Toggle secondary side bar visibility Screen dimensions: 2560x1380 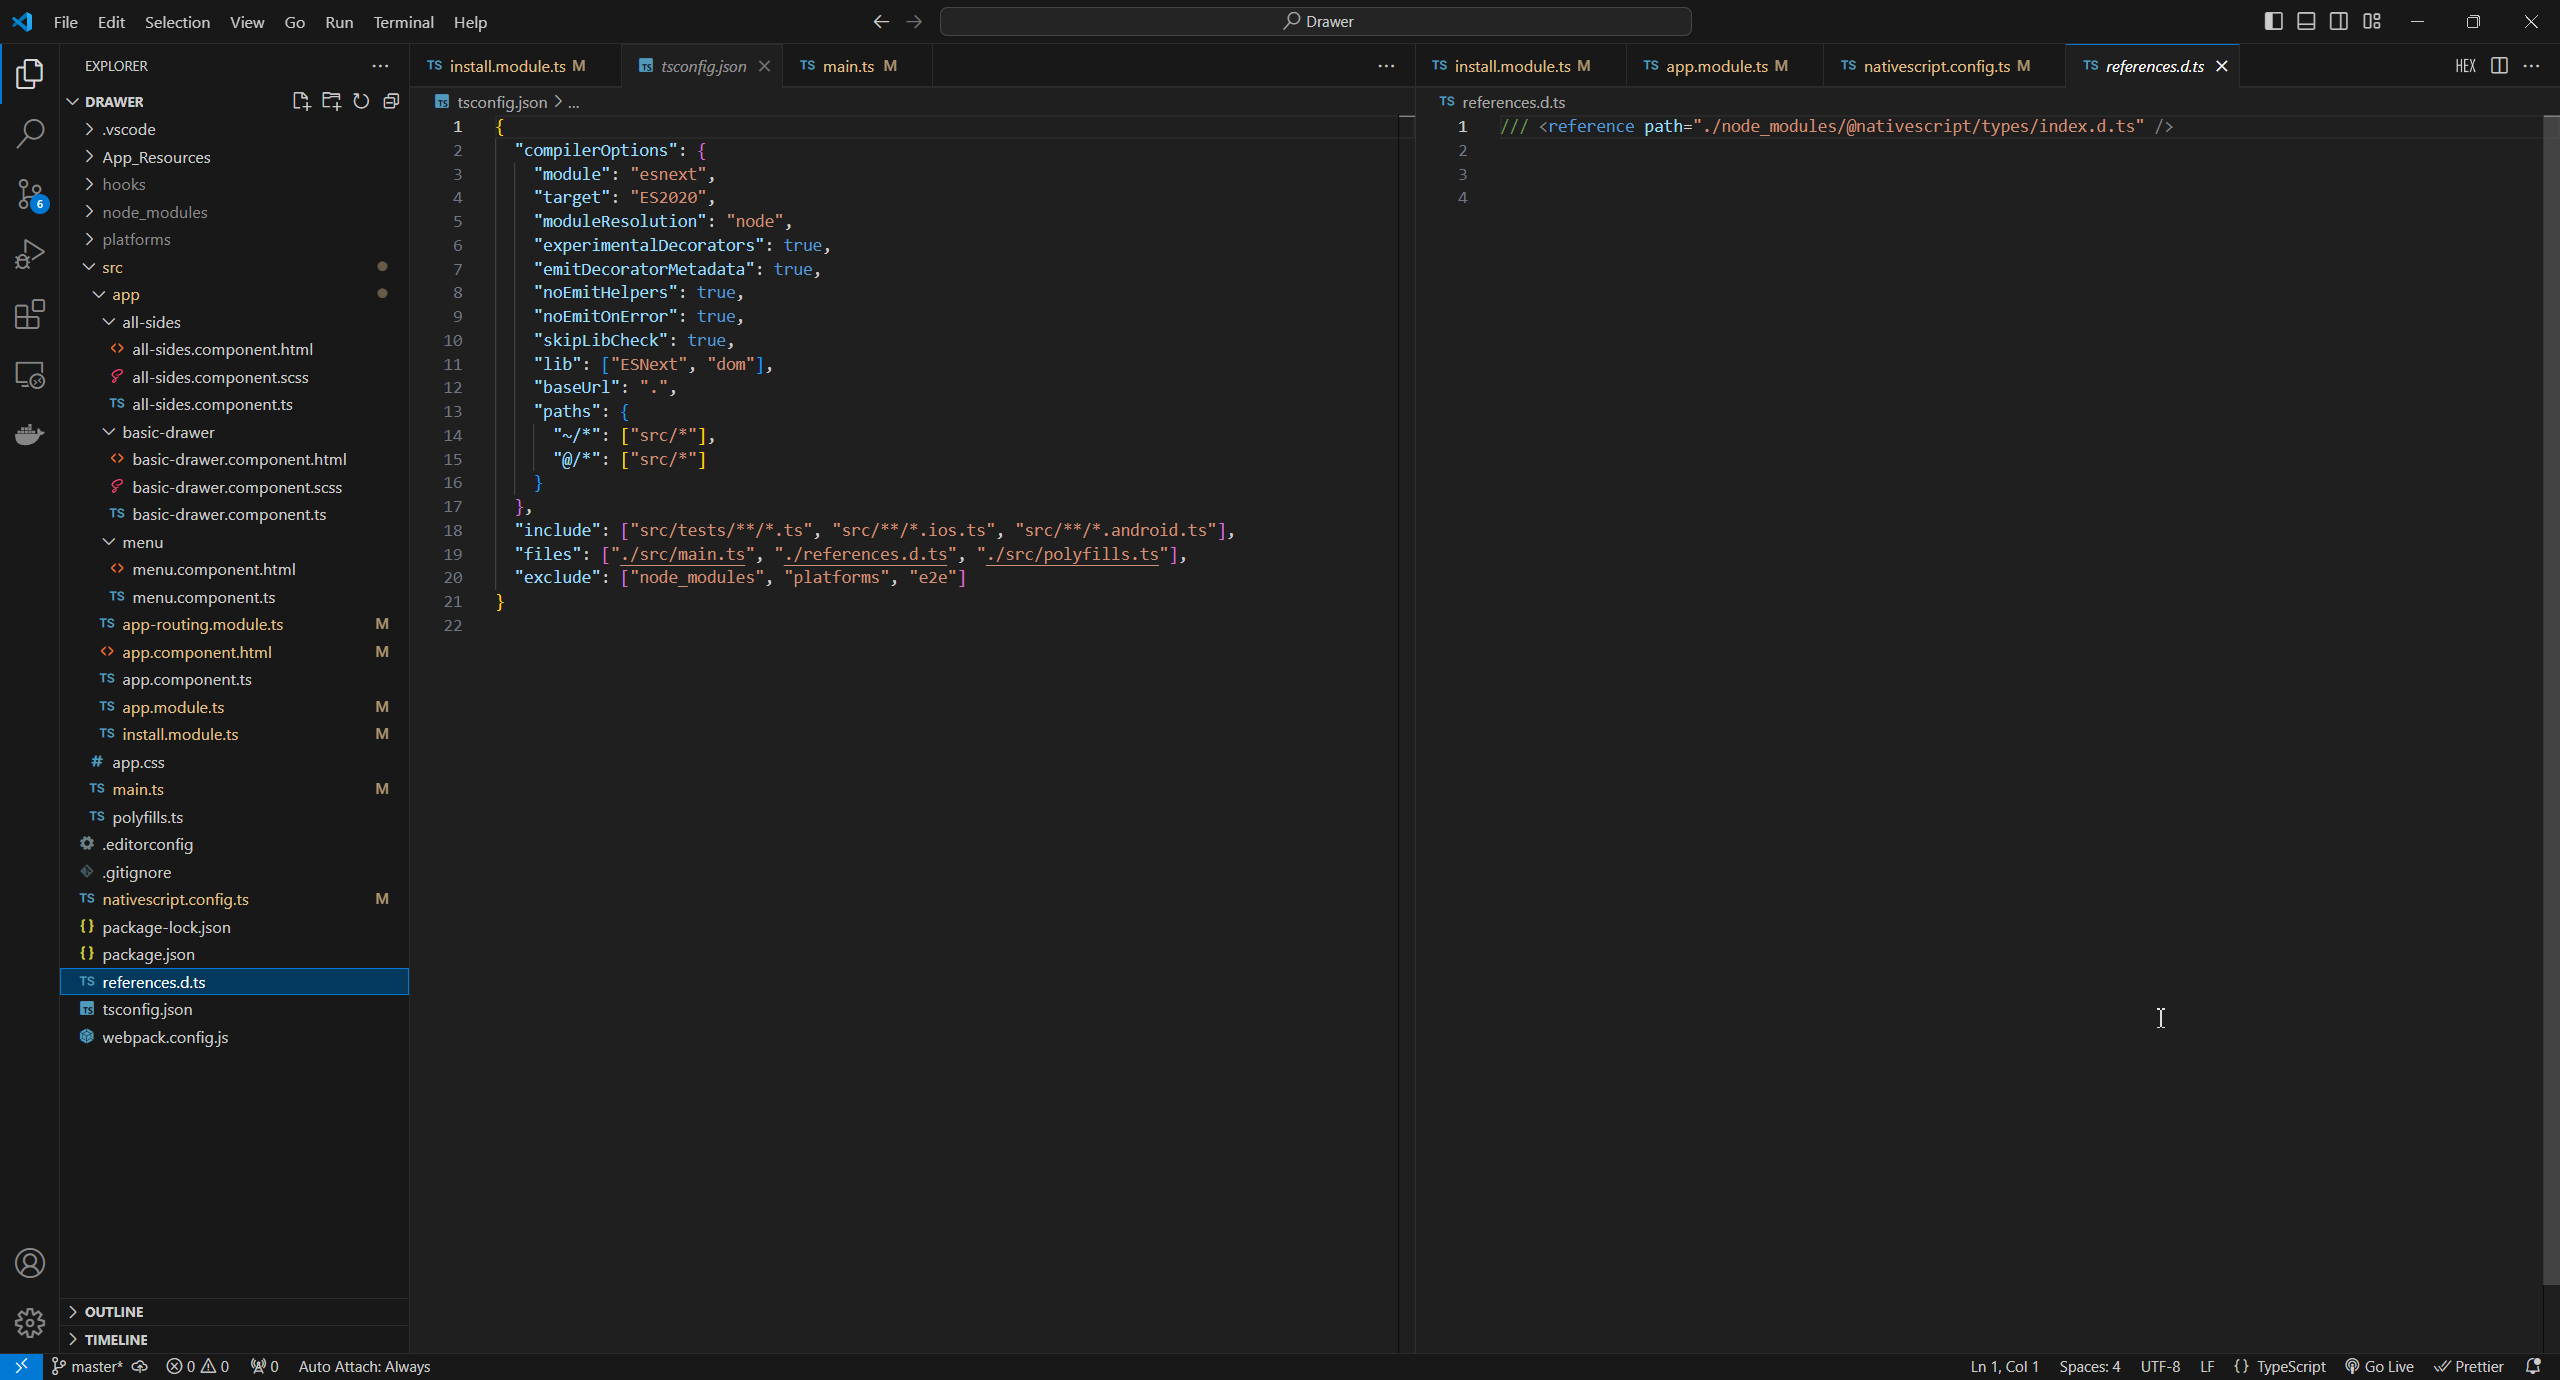click(2339, 21)
